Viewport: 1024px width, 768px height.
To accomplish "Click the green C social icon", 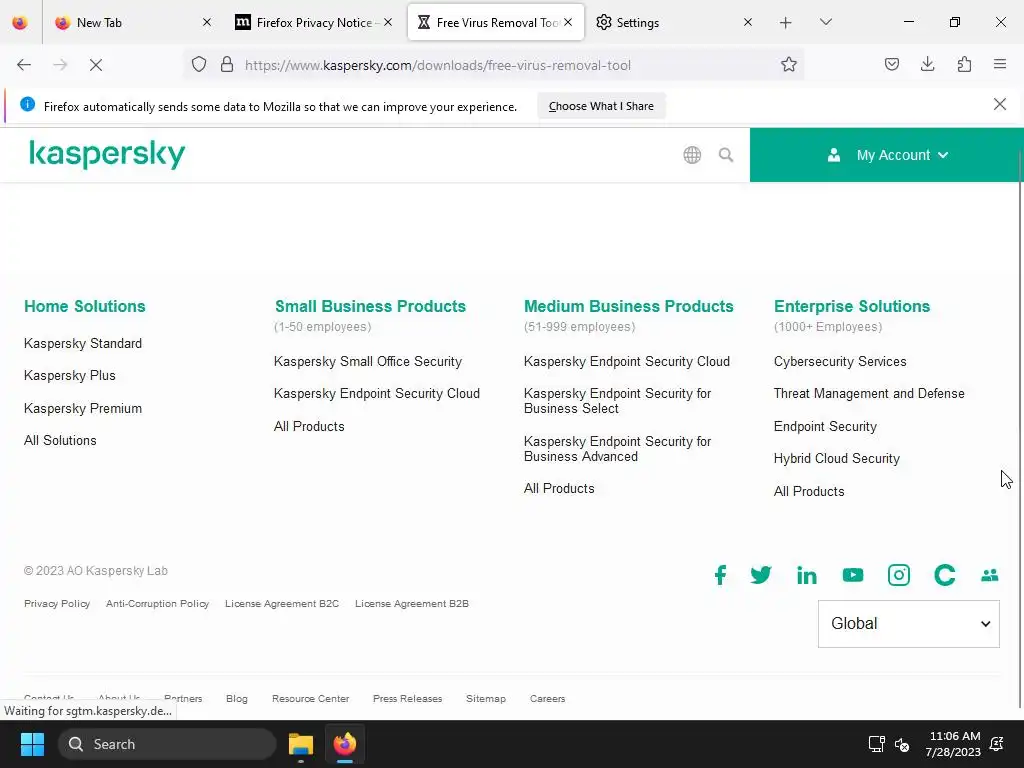I will (944, 575).
